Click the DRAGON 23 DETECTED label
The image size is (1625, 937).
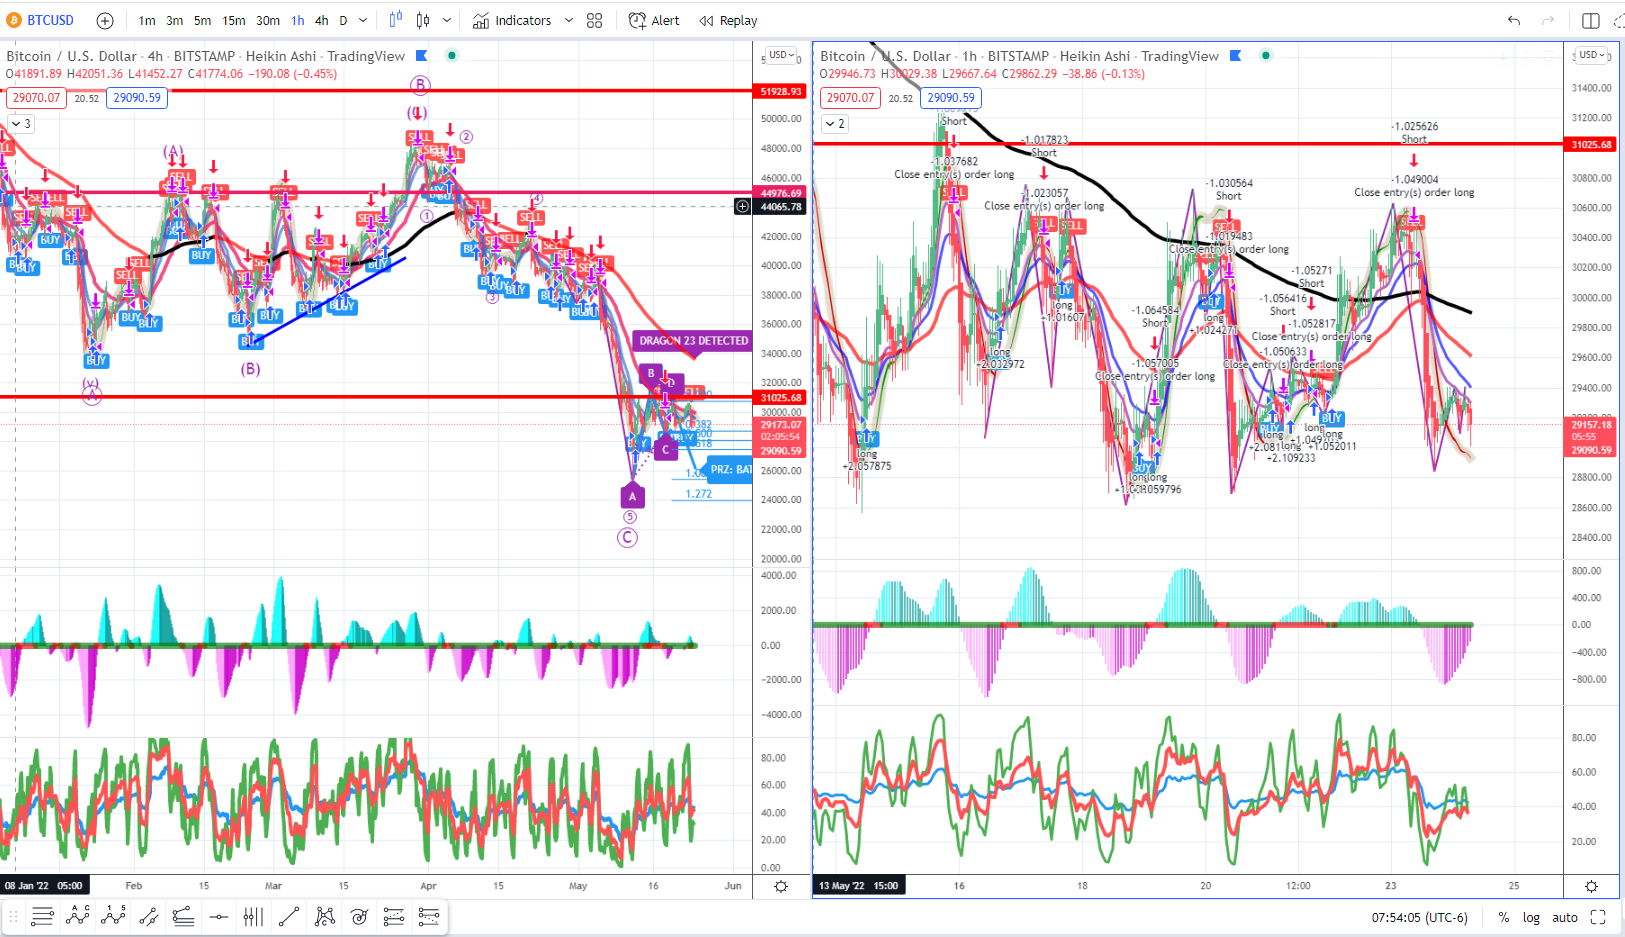[693, 341]
